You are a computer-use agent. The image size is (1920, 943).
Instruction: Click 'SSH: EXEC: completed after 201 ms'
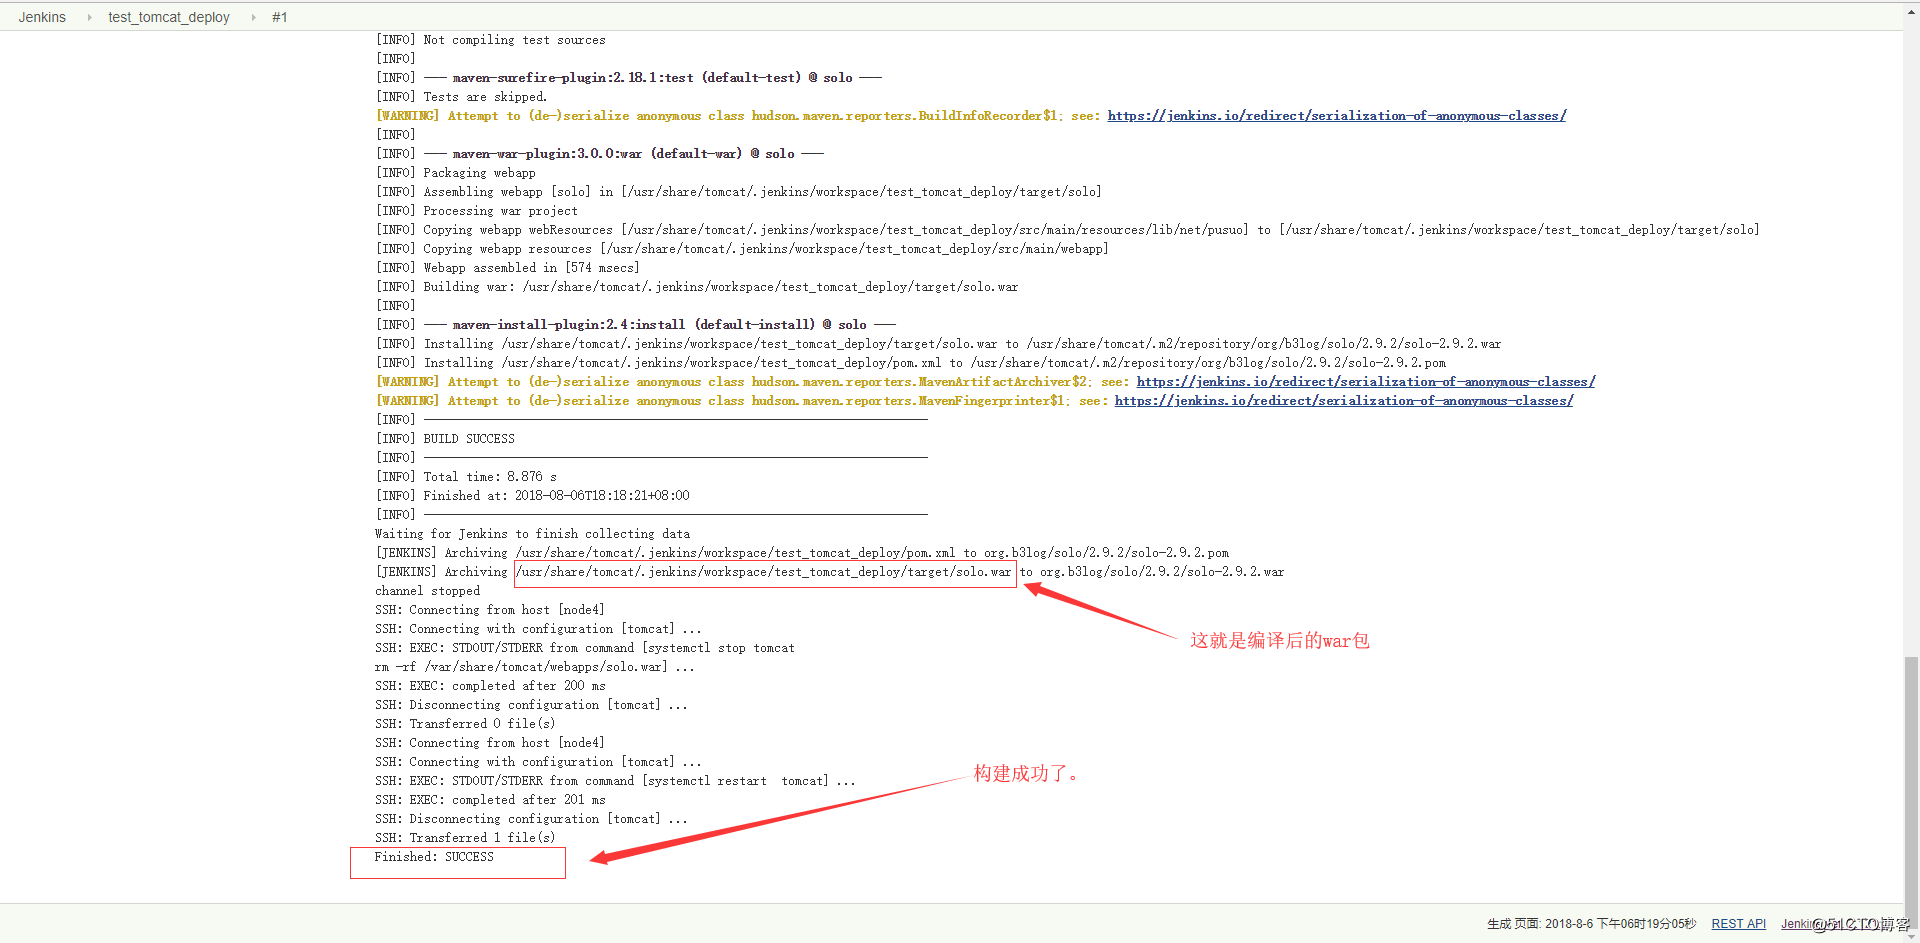[x=490, y=800]
